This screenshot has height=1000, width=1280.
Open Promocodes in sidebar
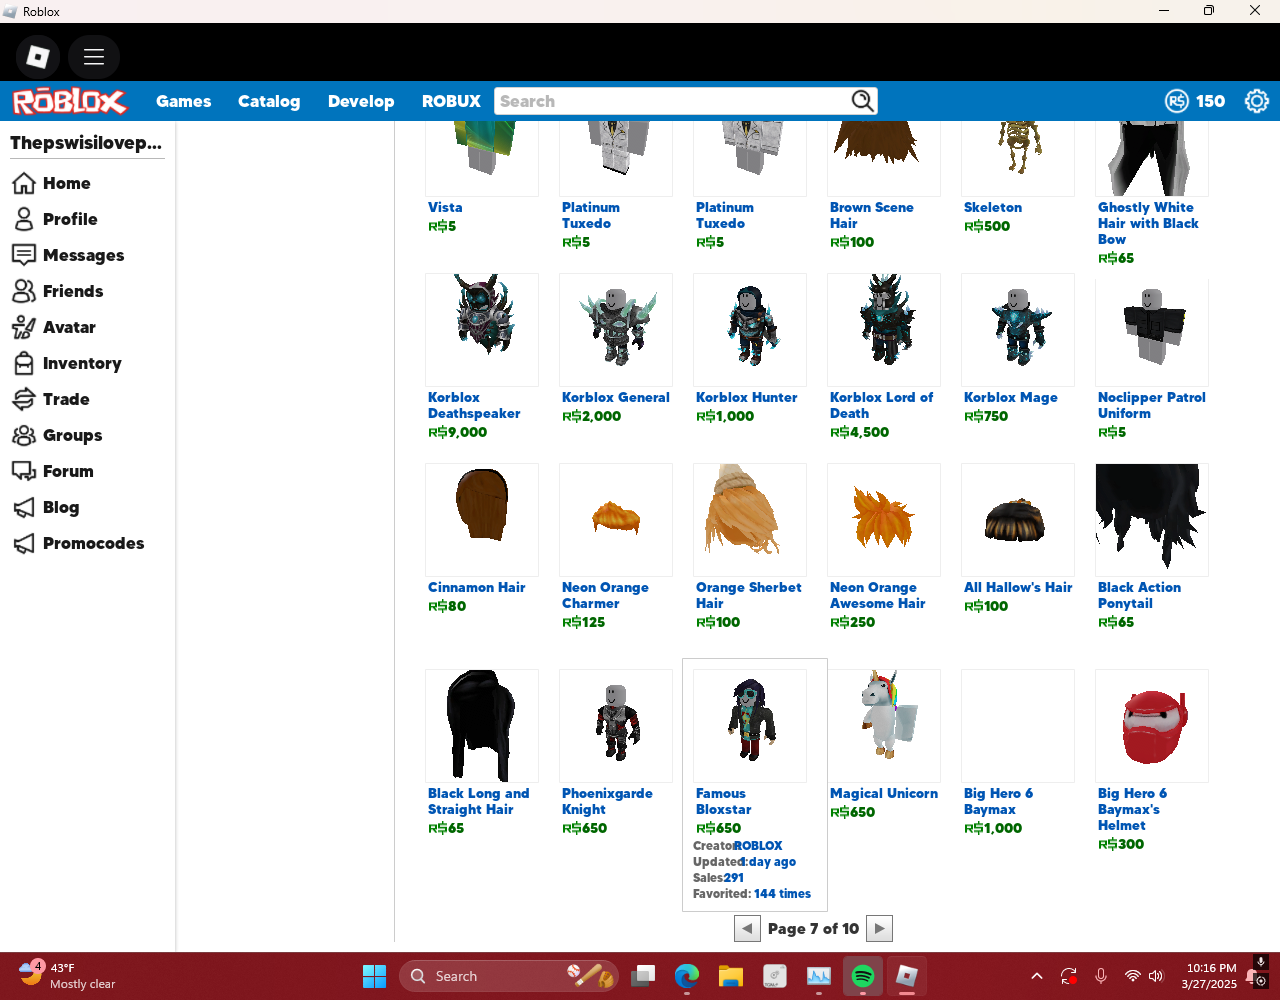[x=78, y=543]
